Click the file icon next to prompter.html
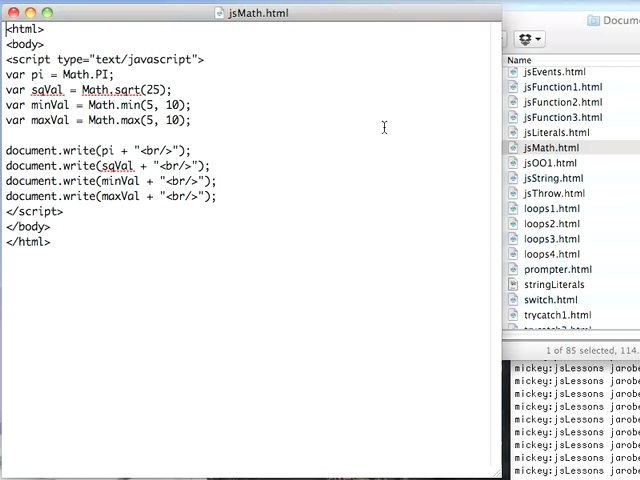640x480 pixels. [x=513, y=269]
